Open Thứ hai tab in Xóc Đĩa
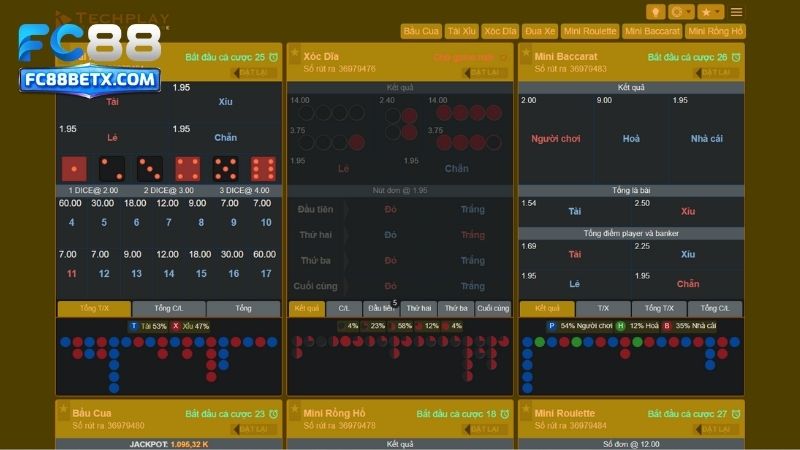 coord(419,308)
